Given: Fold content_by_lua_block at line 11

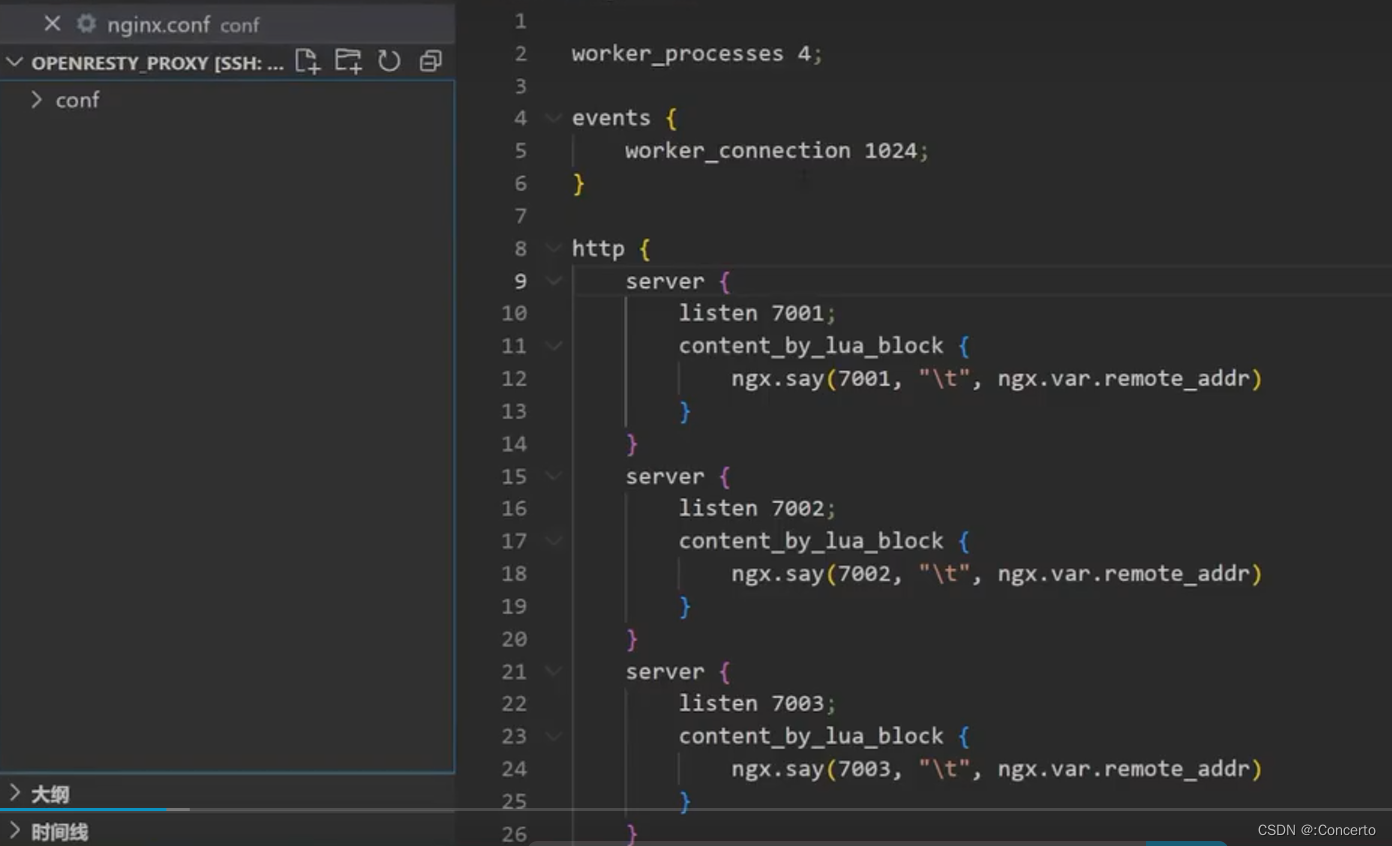Looking at the screenshot, I should (553, 346).
